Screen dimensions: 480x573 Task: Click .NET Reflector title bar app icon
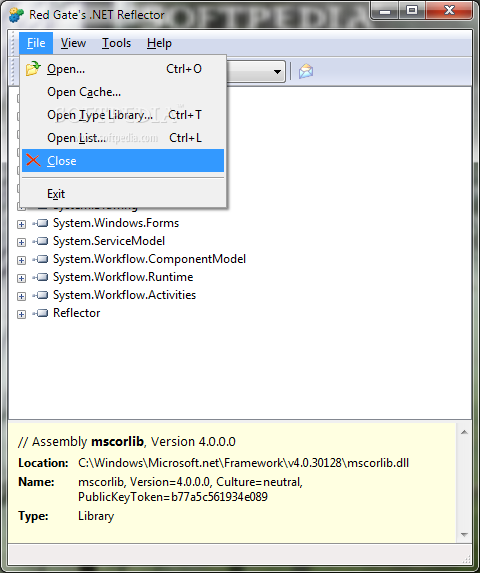(16, 15)
